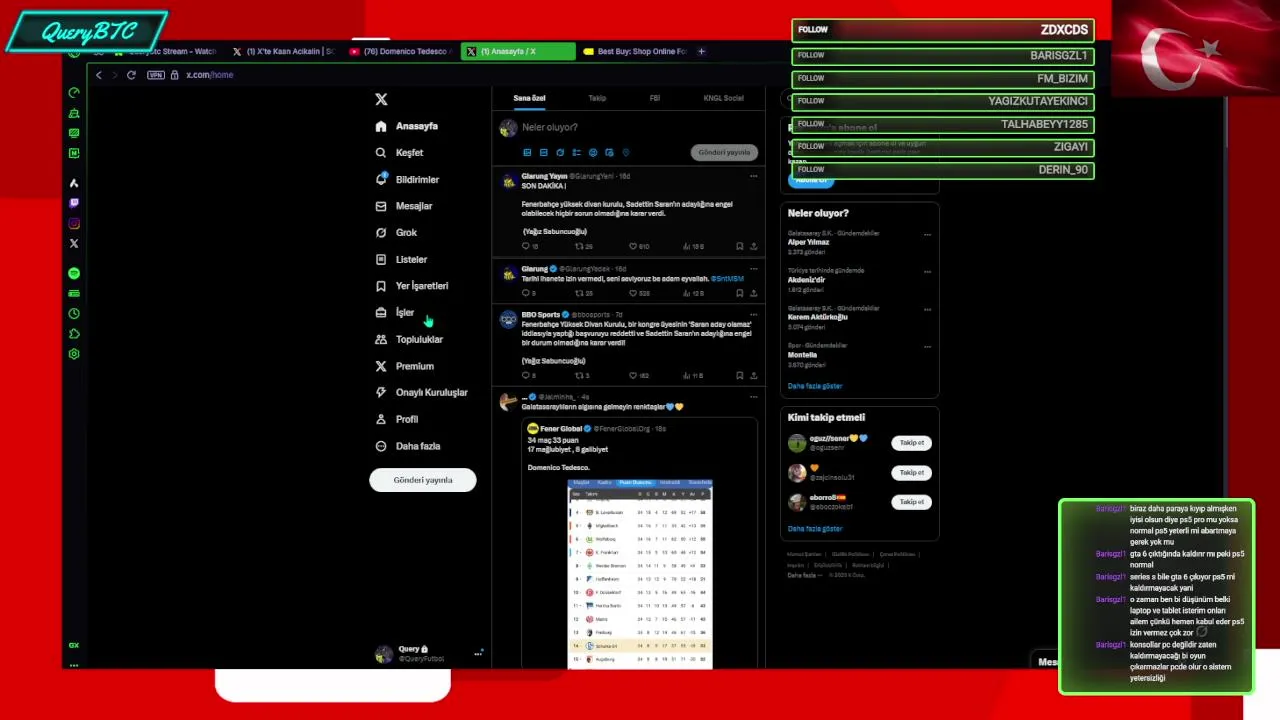Toggle the VPN badge in address bar

coord(156,75)
